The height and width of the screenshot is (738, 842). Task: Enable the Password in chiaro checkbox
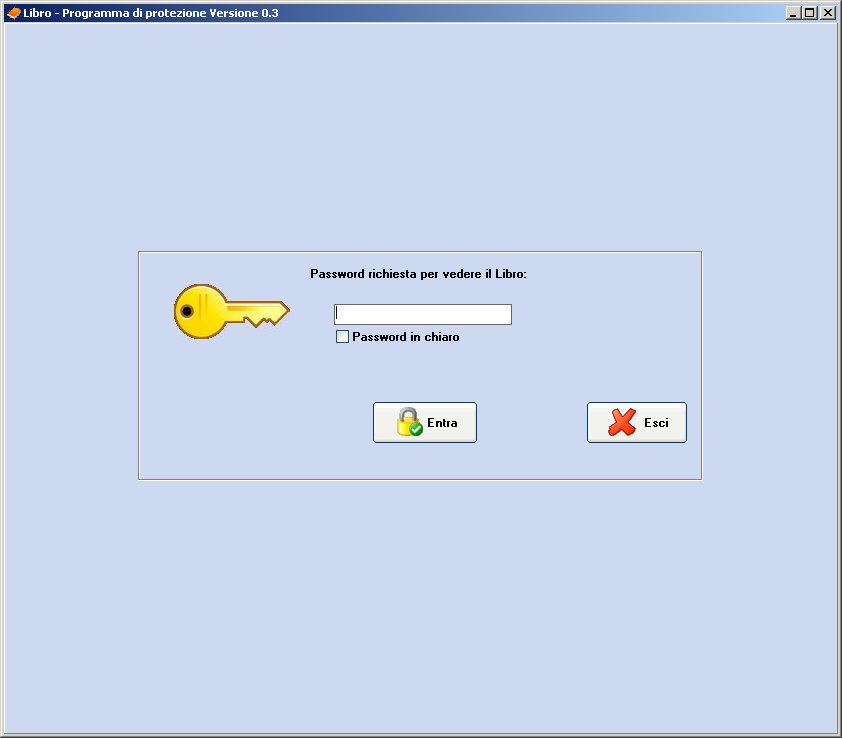click(x=342, y=337)
